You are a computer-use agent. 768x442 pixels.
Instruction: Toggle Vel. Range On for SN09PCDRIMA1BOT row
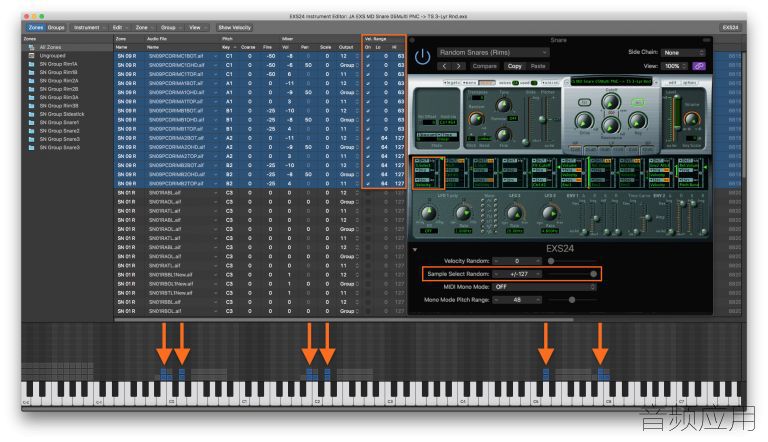pos(368,83)
